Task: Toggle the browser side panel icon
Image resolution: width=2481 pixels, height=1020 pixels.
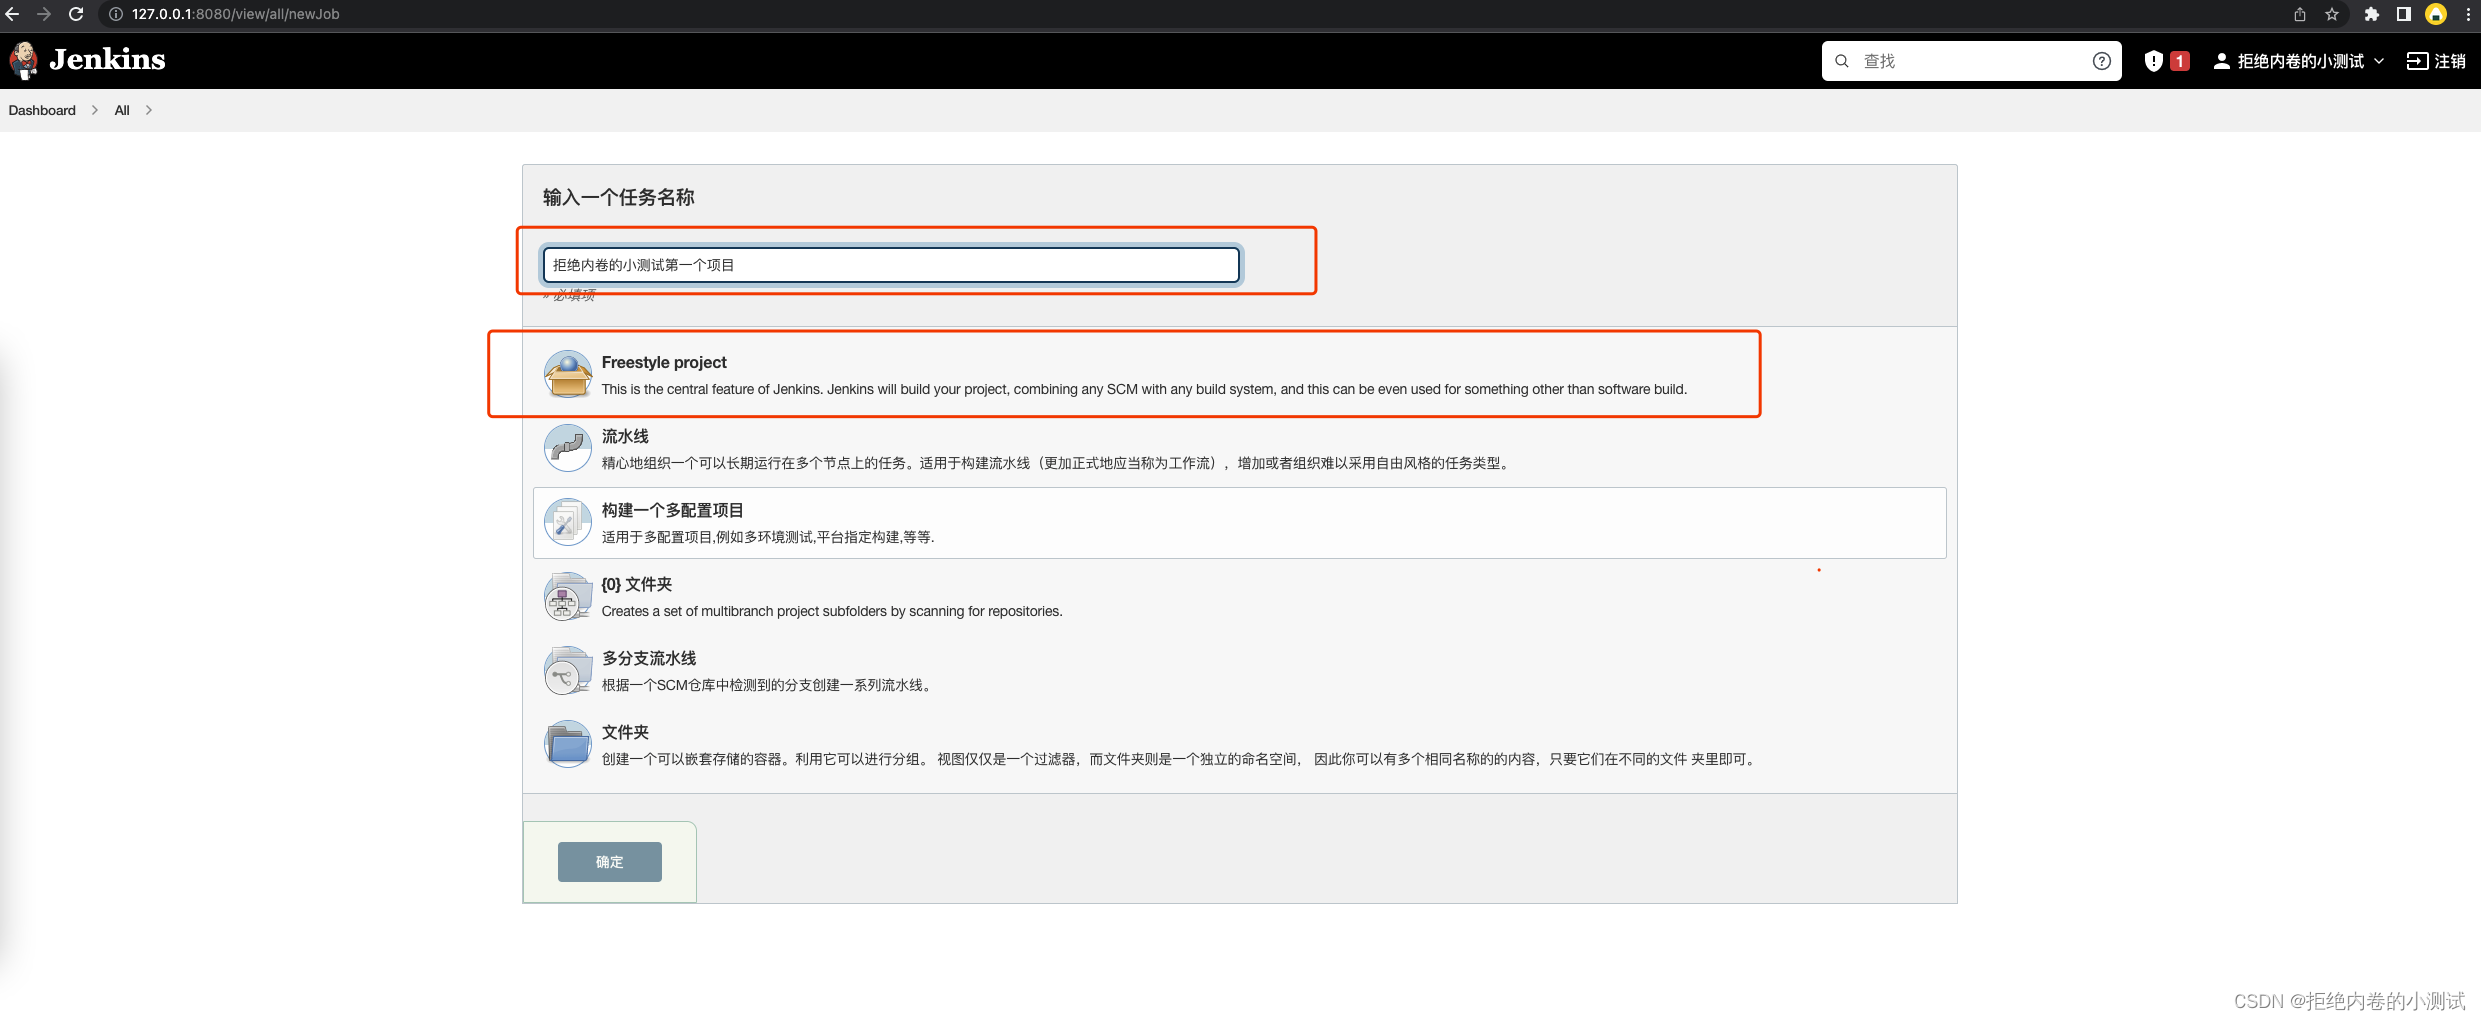Action: tap(2403, 14)
